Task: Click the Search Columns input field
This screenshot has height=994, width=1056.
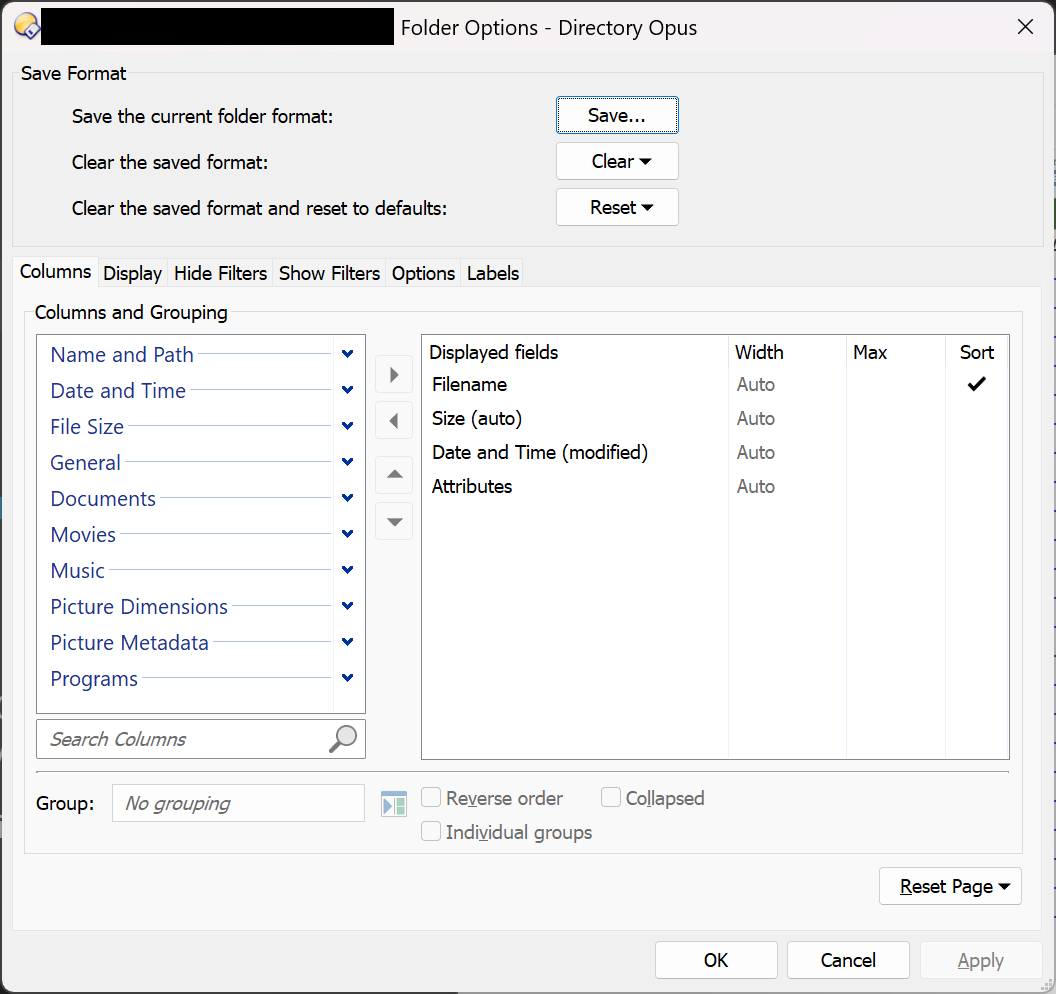Action: pyautogui.click(x=201, y=739)
